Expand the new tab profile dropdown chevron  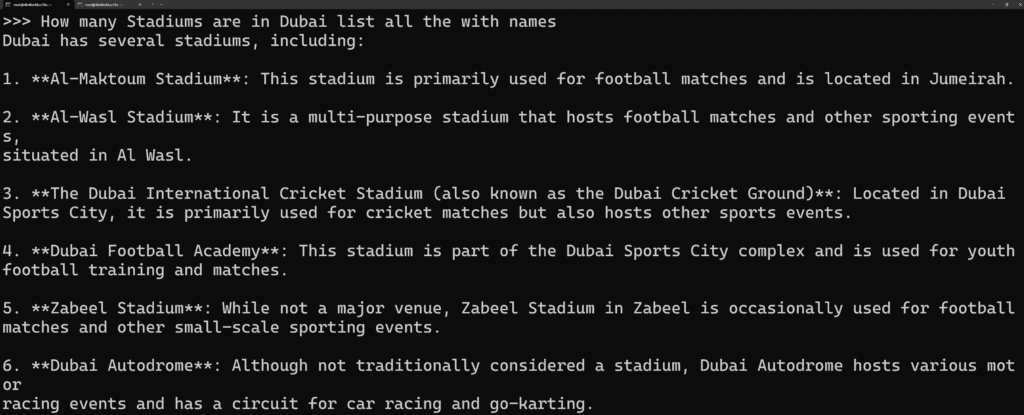pyautogui.click(x=161, y=5)
